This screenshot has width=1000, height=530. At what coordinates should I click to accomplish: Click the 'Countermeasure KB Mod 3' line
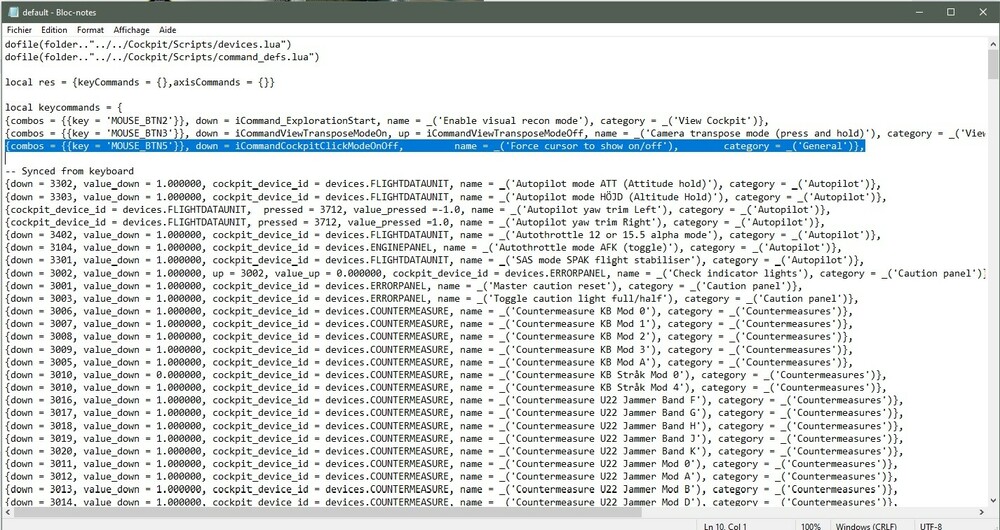tap(429, 350)
